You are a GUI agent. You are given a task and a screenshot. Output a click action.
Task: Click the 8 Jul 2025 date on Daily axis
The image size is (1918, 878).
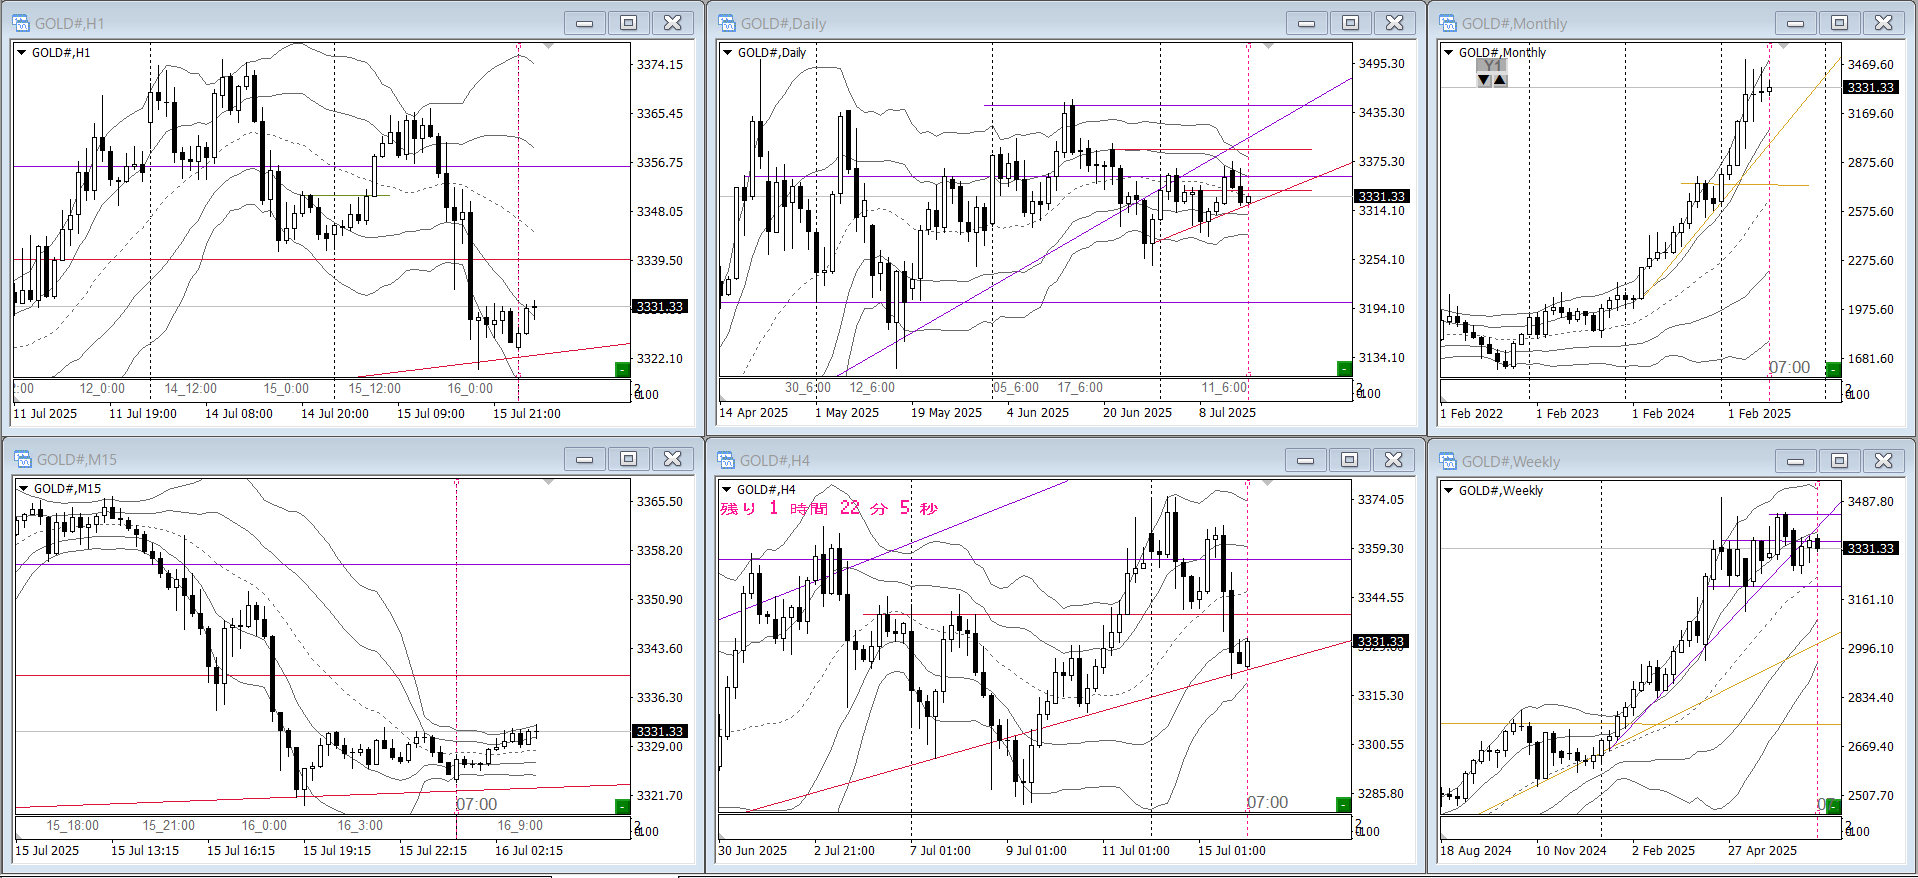(1227, 413)
